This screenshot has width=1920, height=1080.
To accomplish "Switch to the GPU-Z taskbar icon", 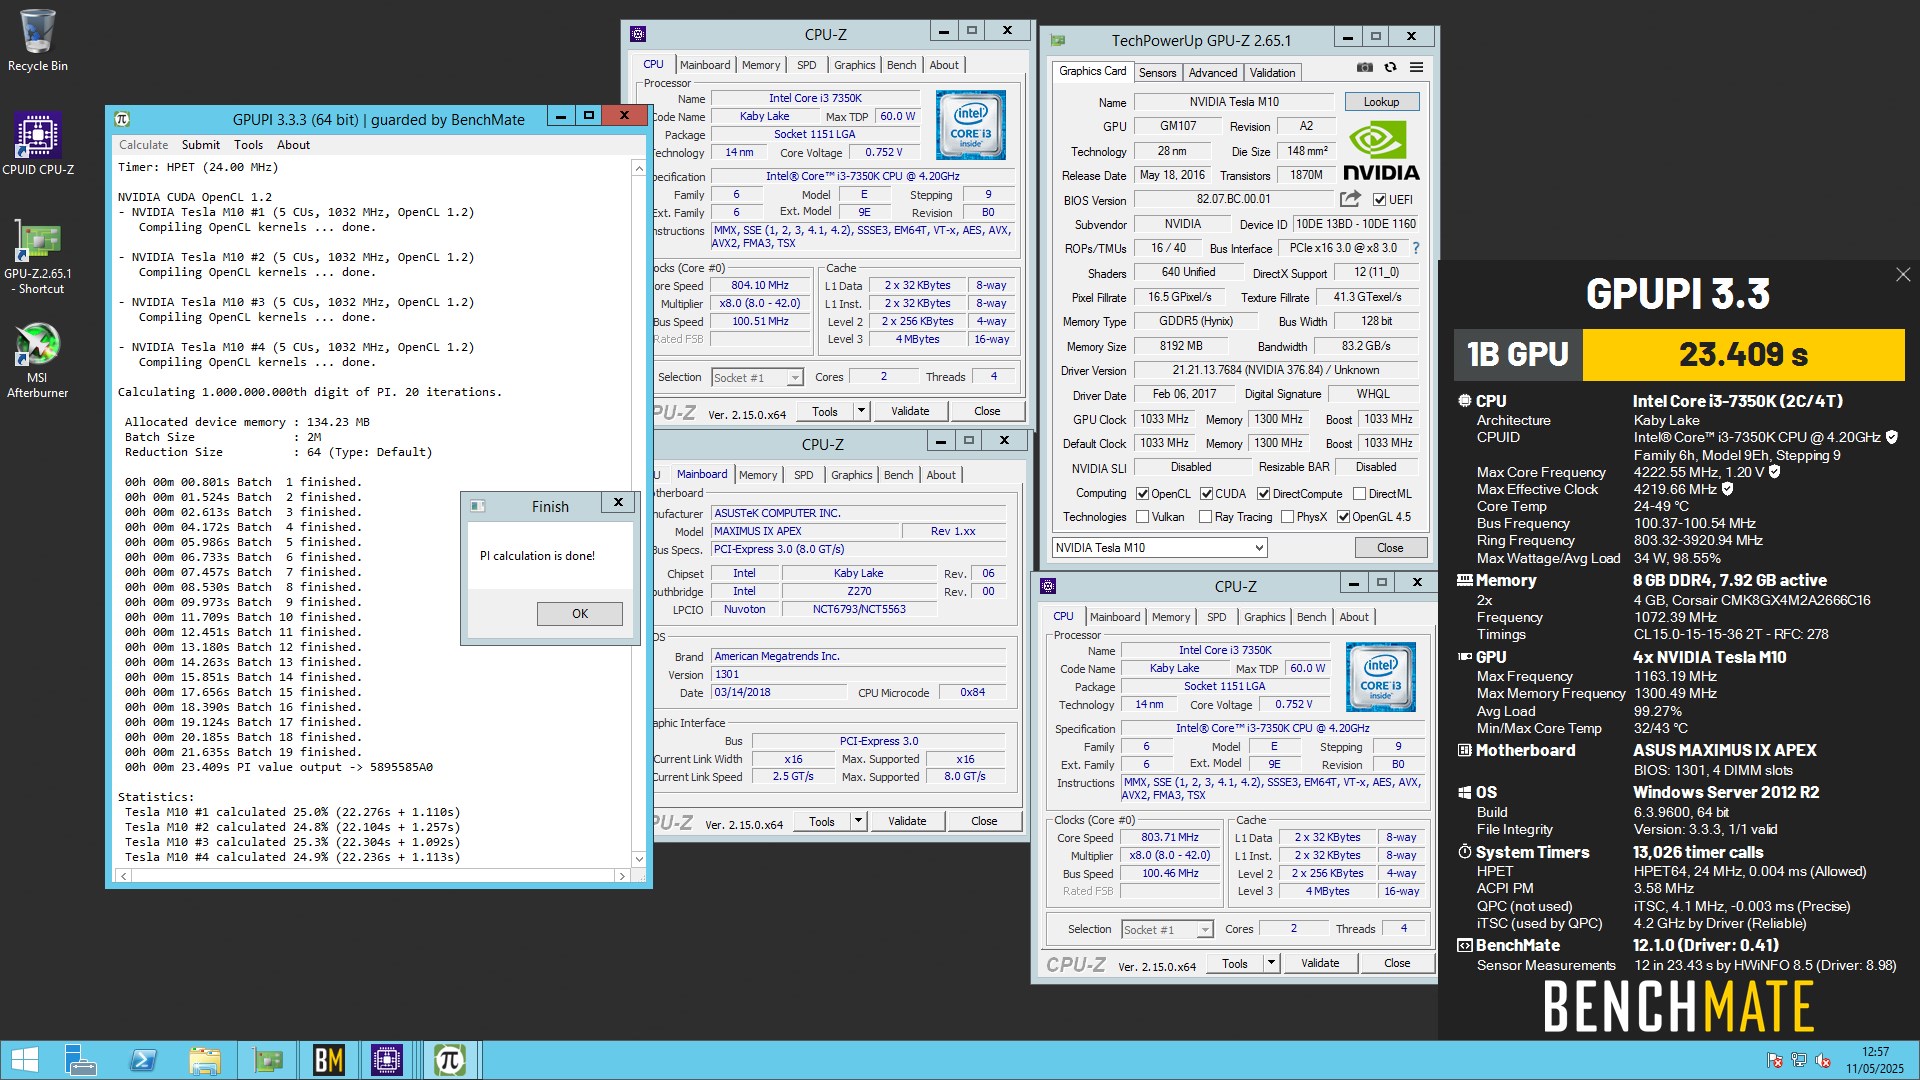I will 267,1060.
